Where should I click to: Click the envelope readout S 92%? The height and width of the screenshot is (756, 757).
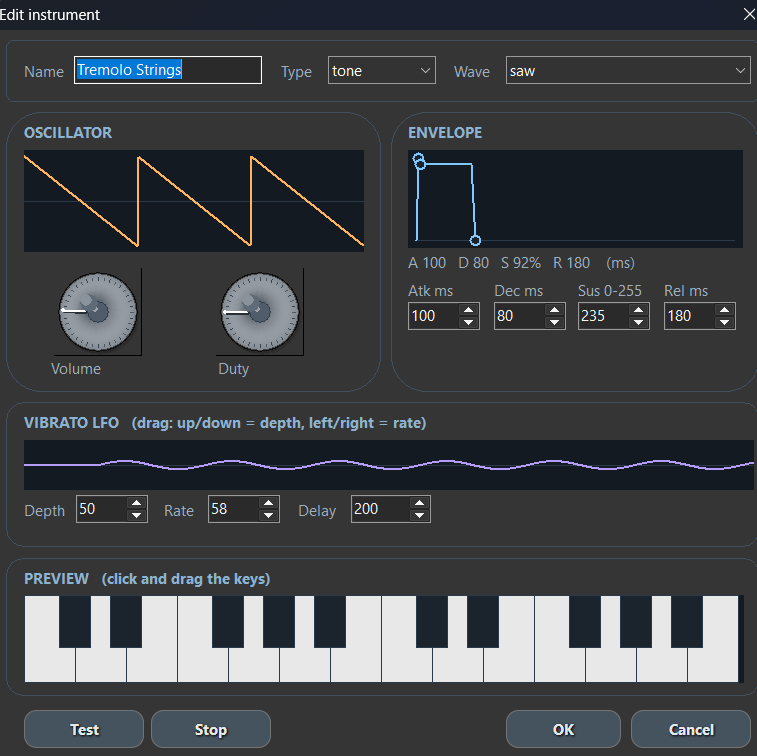(x=520, y=263)
